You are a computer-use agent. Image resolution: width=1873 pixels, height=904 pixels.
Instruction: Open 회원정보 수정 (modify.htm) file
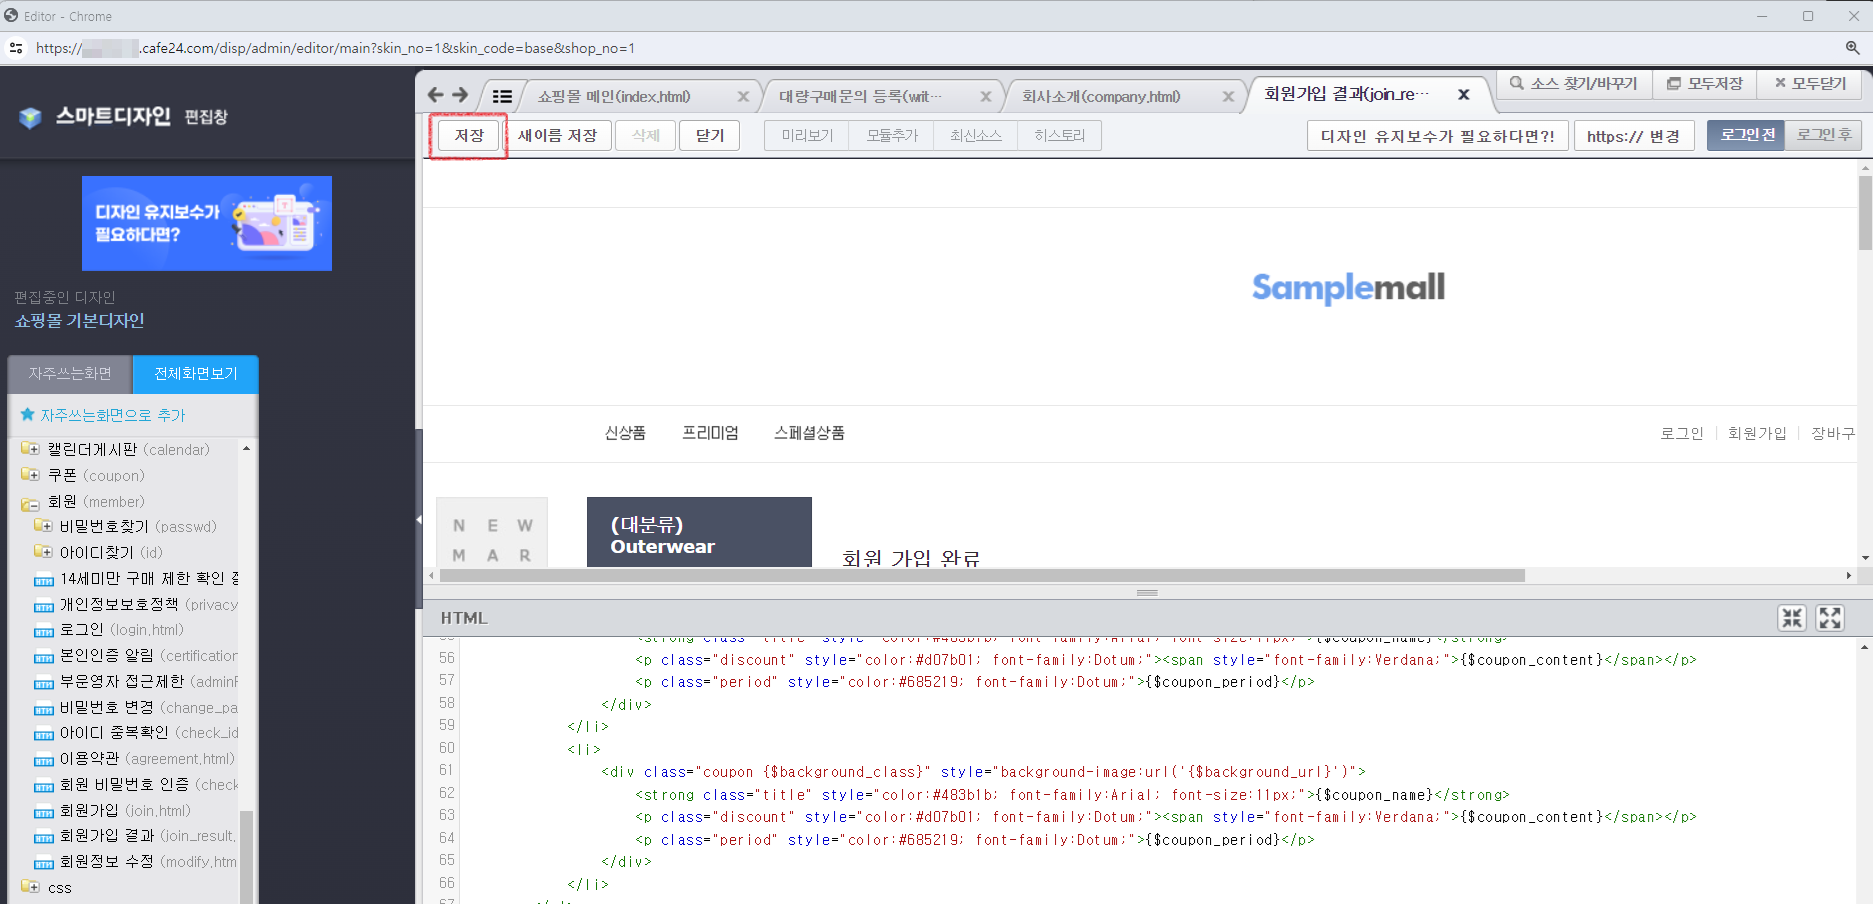coord(136,862)
